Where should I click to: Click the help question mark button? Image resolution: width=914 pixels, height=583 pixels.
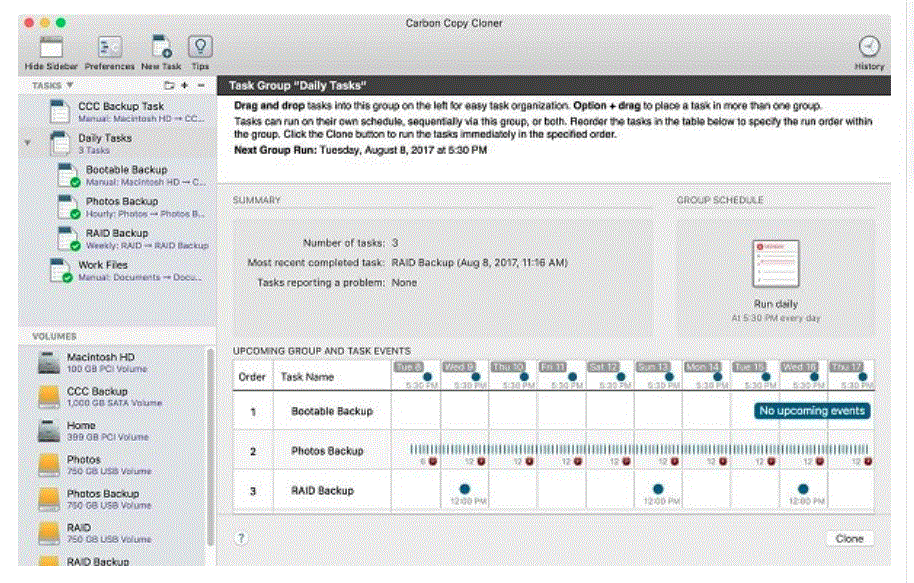[241, 538]
